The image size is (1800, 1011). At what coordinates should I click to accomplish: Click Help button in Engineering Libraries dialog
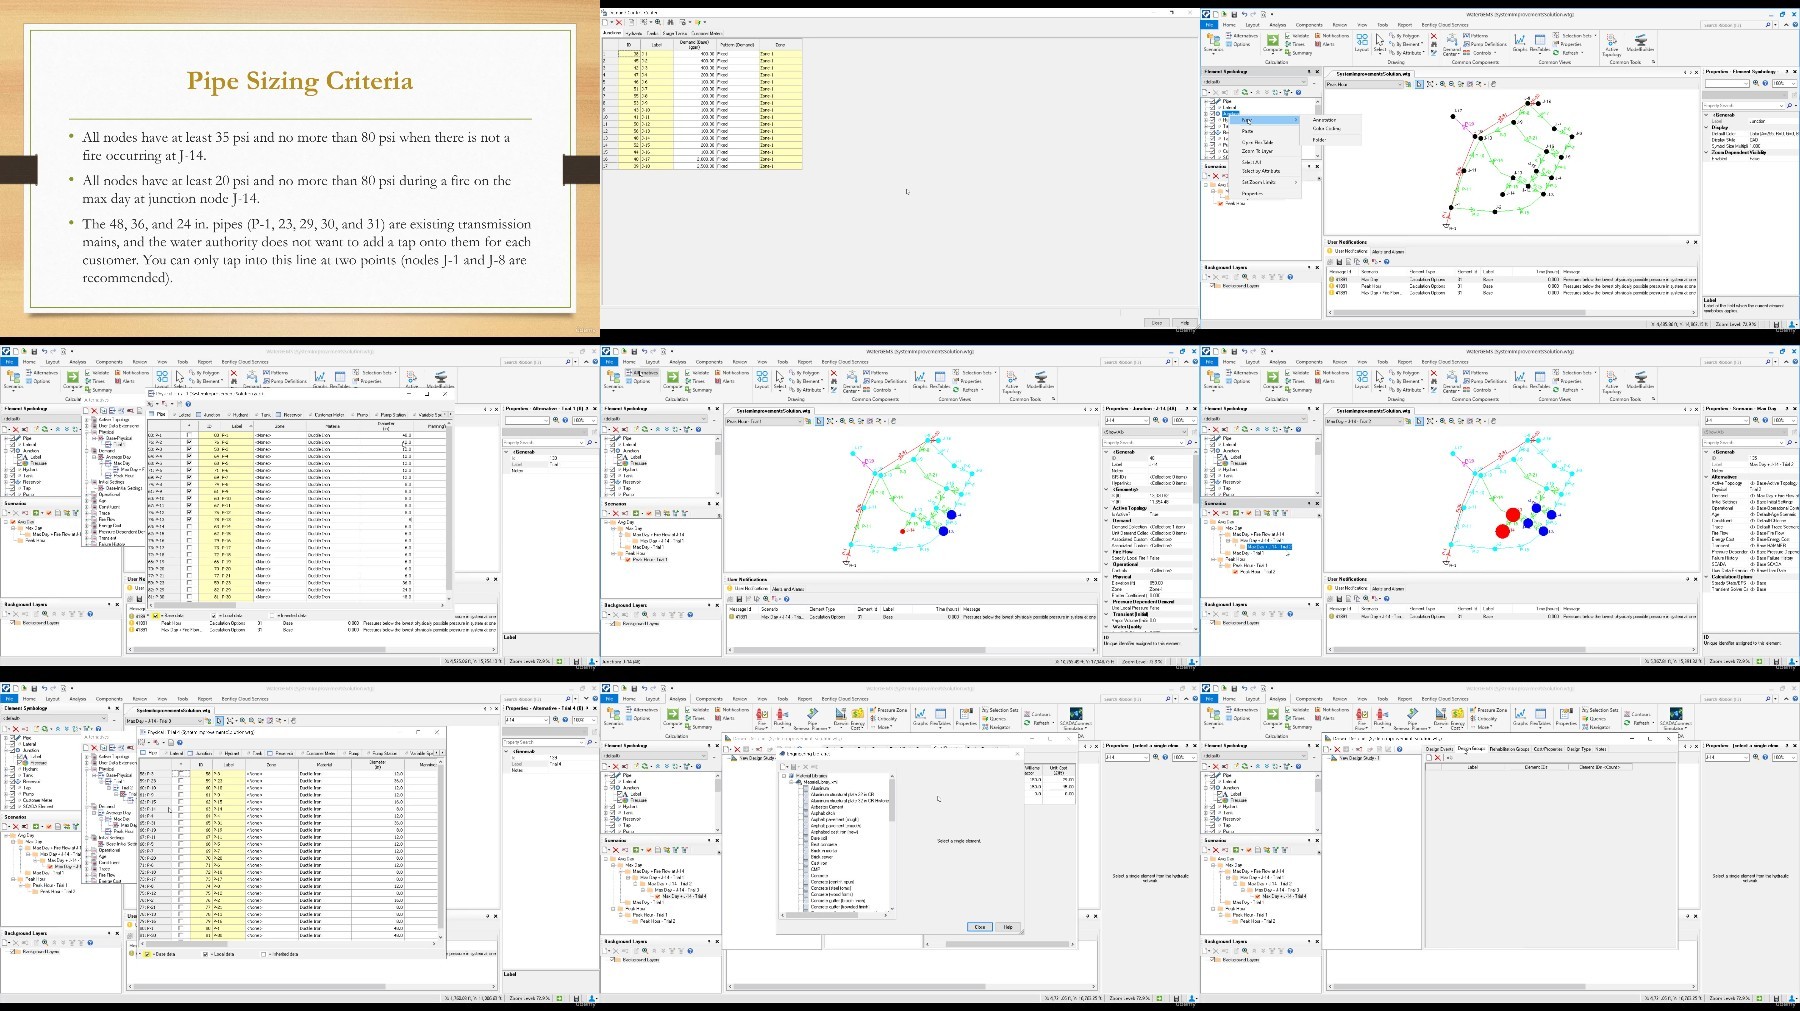pos(1008,927)
